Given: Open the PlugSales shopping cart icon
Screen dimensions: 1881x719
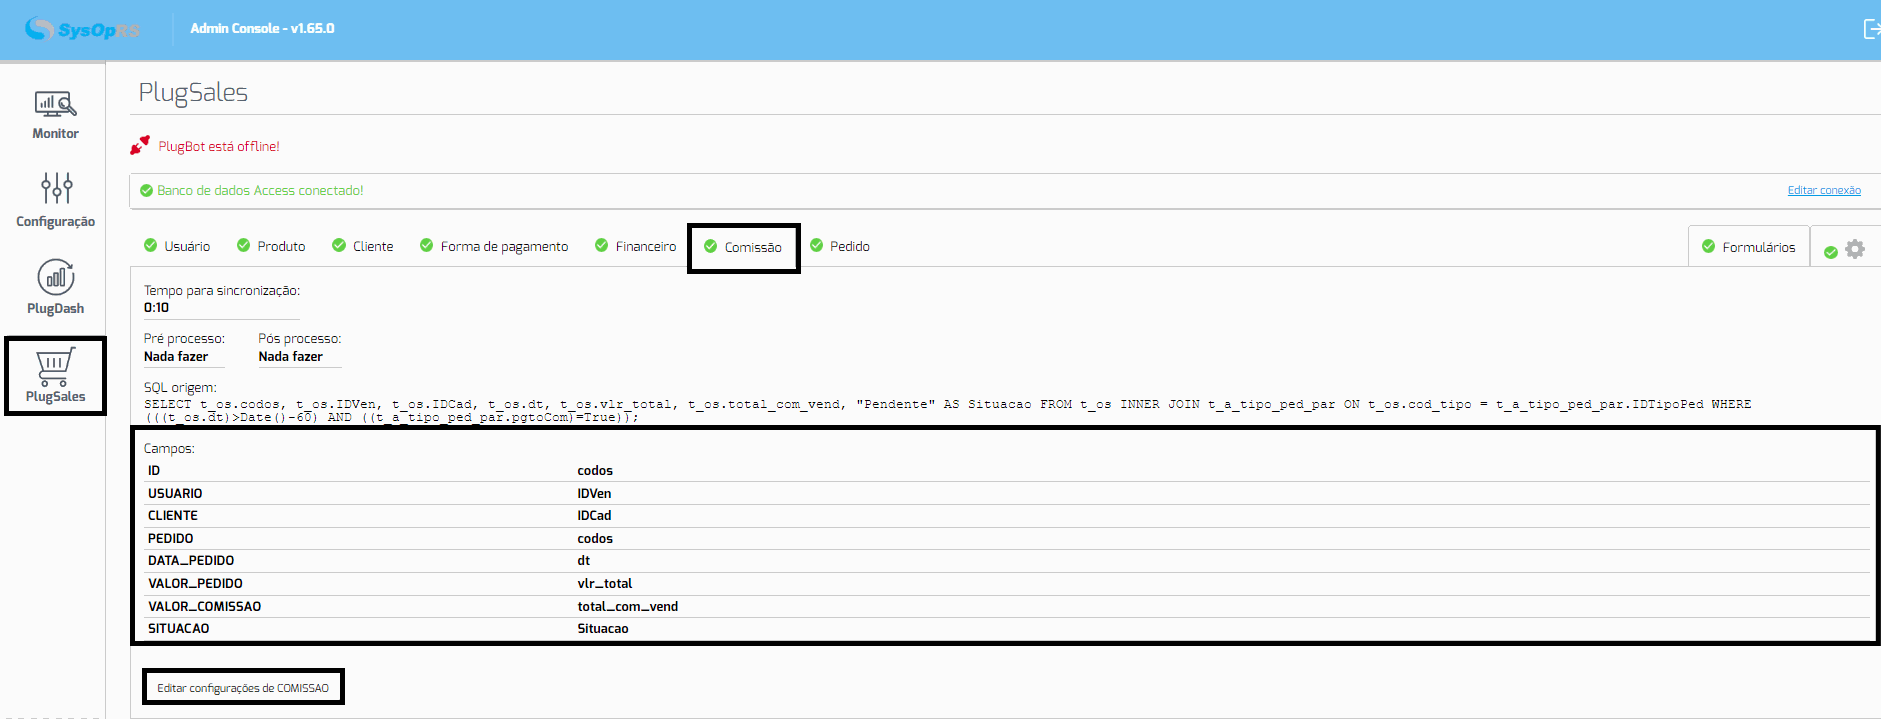Looking at the screenshot, I should coord(55,366).
